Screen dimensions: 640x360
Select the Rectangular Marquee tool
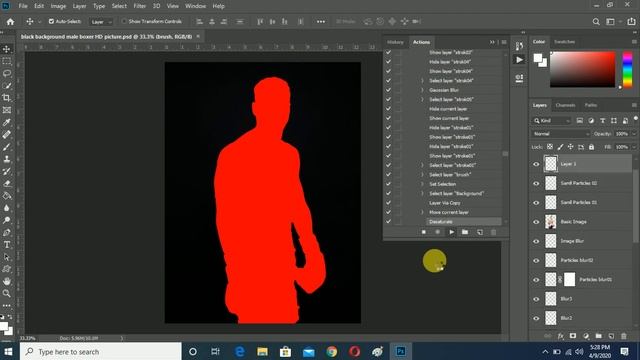pos(7,61)
